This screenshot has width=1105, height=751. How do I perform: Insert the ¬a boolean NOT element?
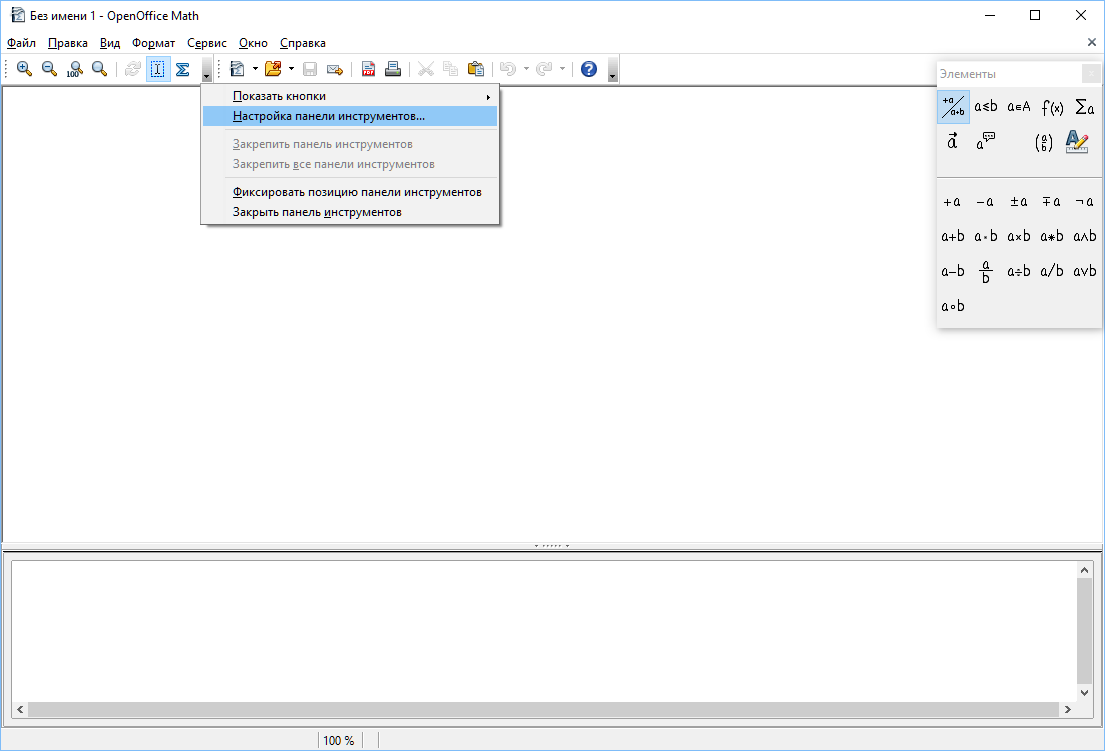click(1085, 202)
